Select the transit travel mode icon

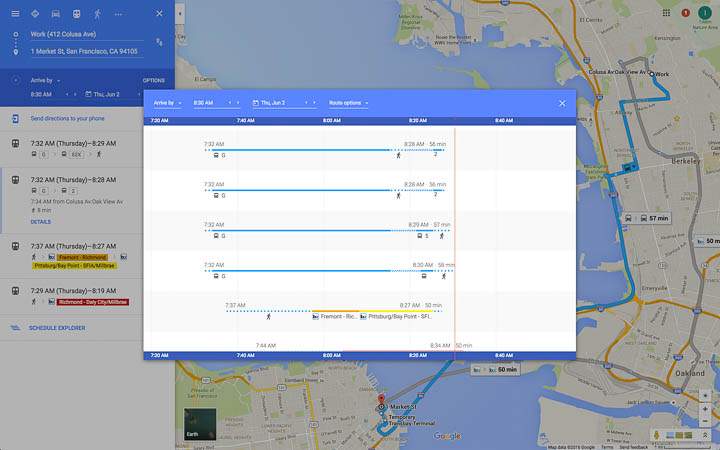76,14
